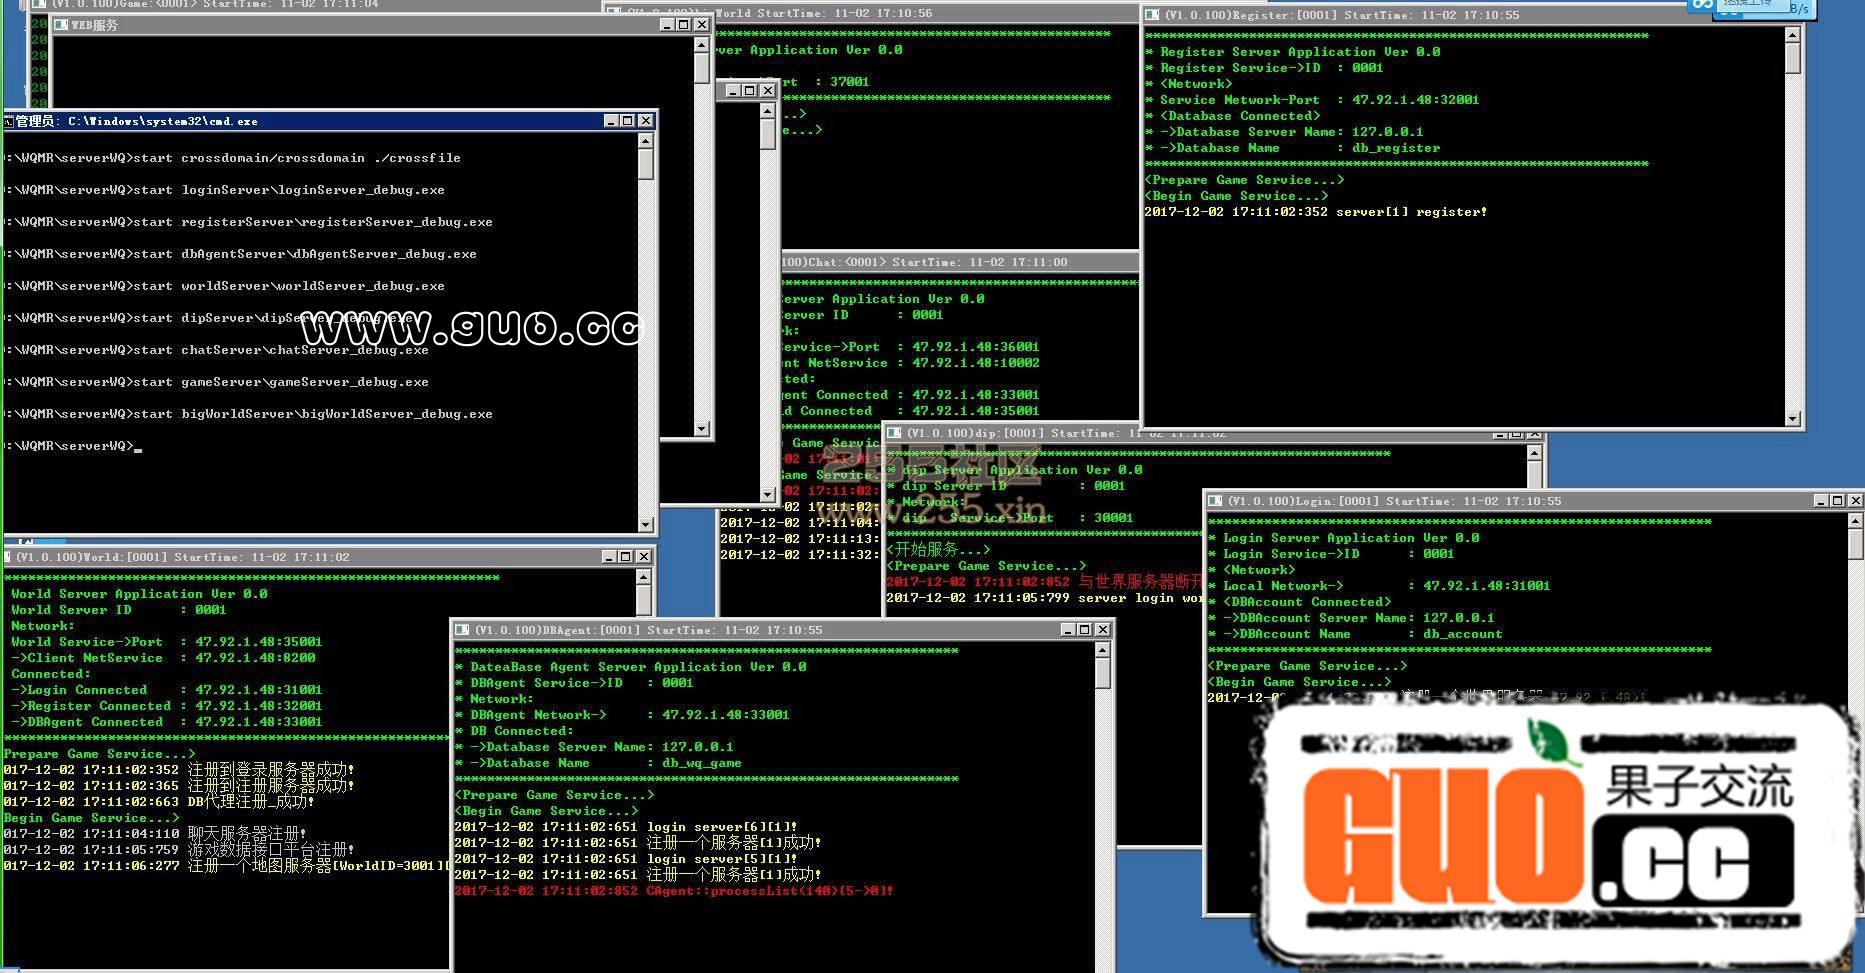Close the DBAgent console window
The height and width of the screenshot is (973, 1865).
pyautogui.click(x=1103, y=630)
